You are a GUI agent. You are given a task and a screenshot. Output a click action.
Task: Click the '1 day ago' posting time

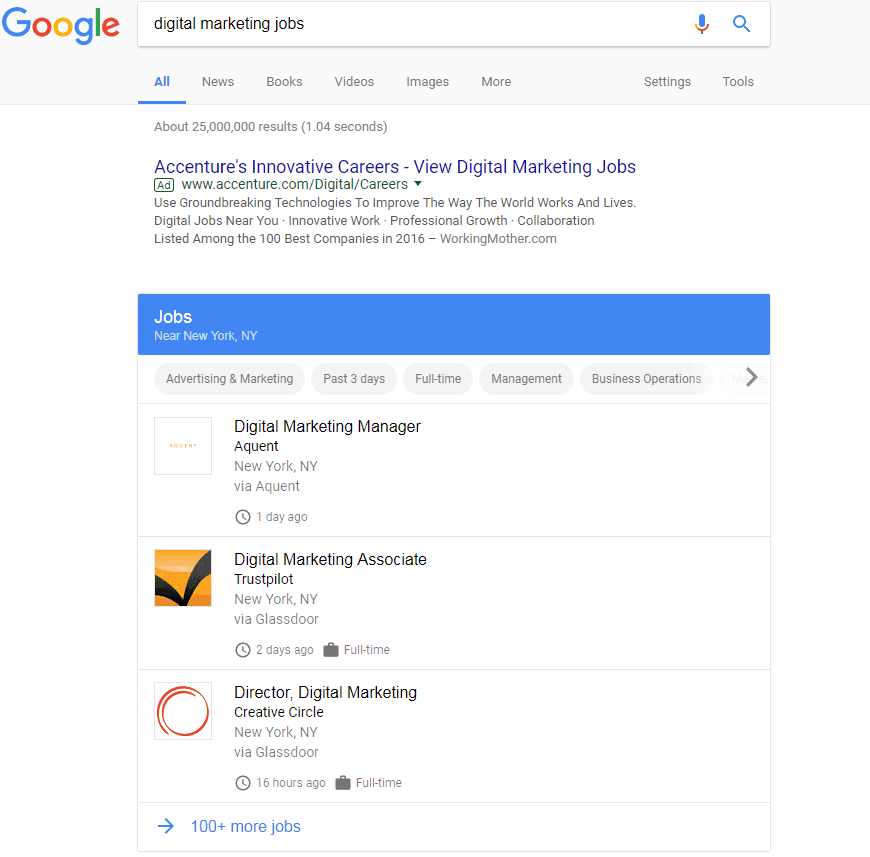pyautogui.click(x=281, y=516)
